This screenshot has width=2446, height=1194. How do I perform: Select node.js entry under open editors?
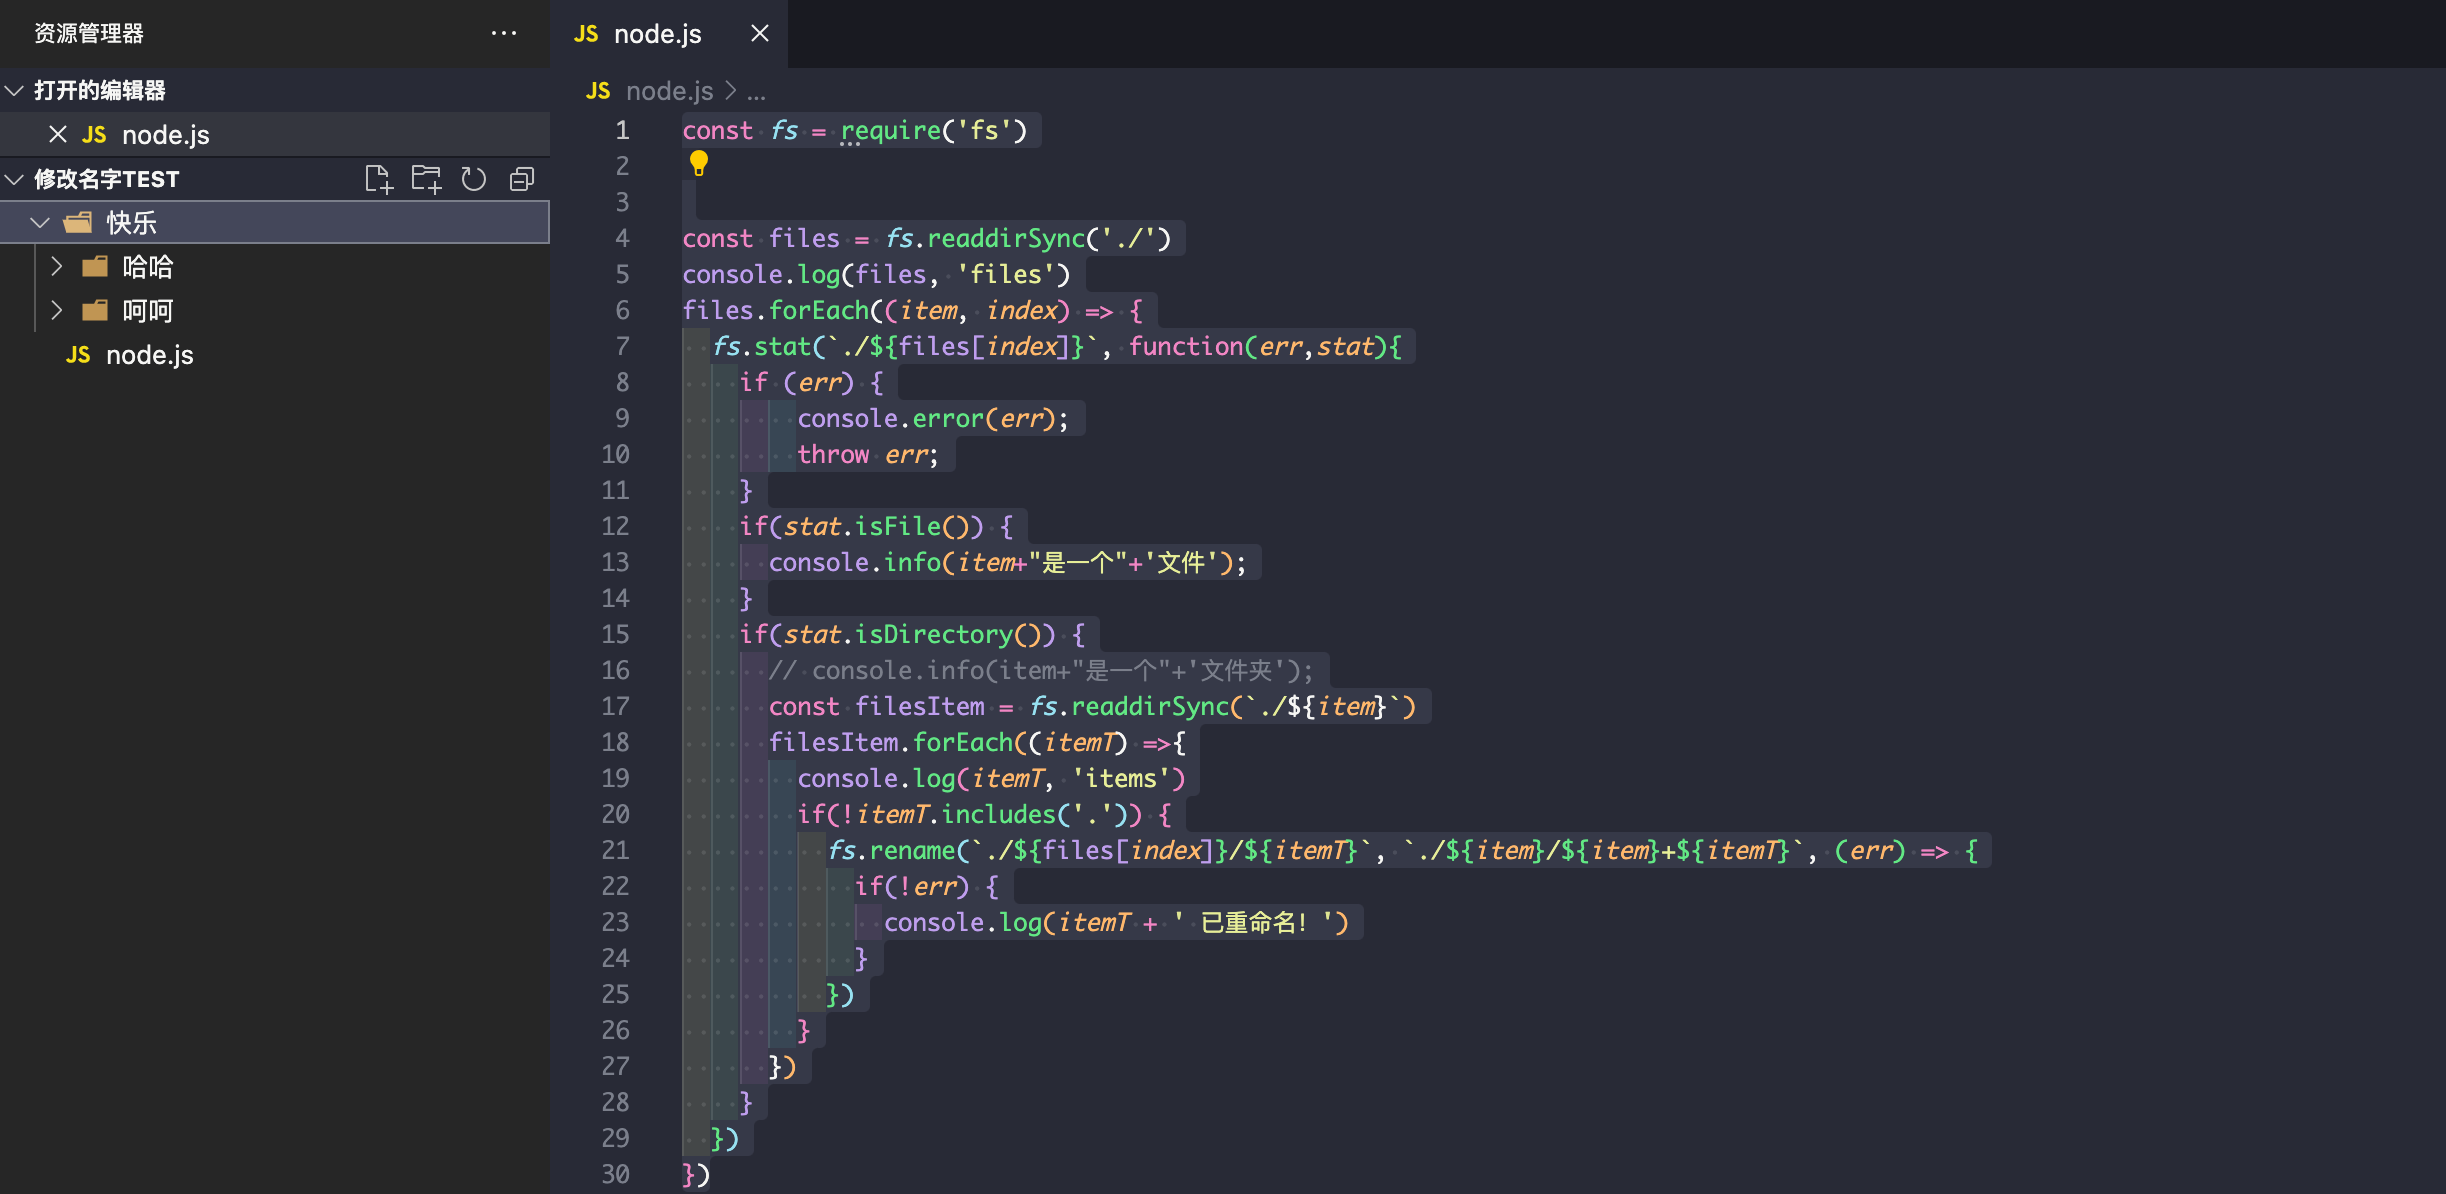(165, 135)
